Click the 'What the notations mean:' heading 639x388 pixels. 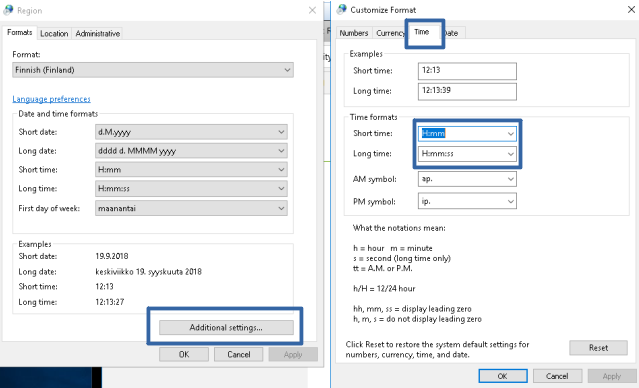tap(399, 228)
